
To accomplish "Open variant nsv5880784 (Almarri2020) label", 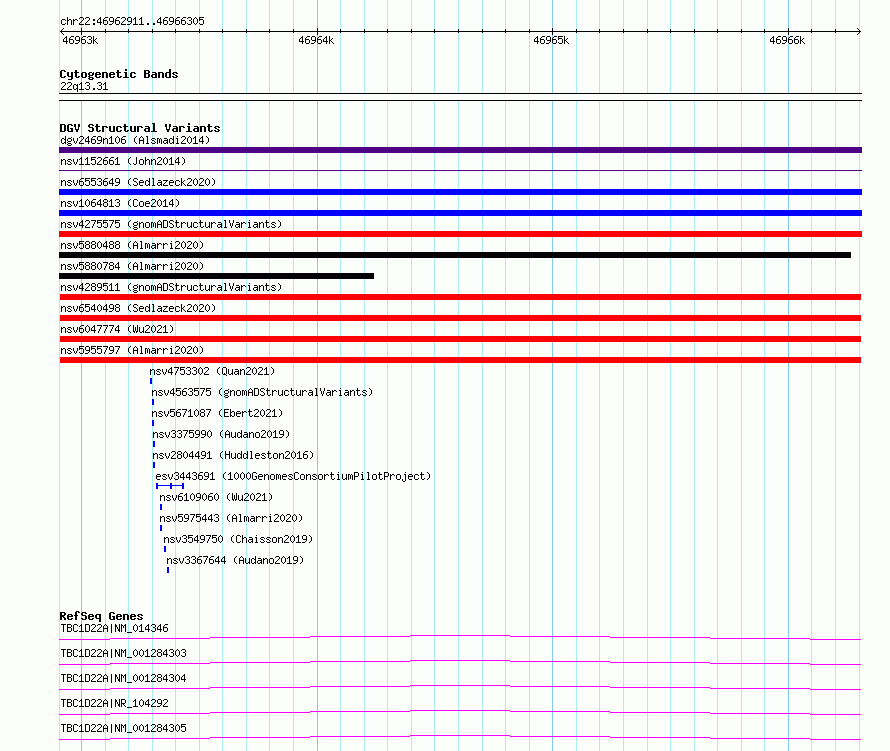I will coord(132,266).
